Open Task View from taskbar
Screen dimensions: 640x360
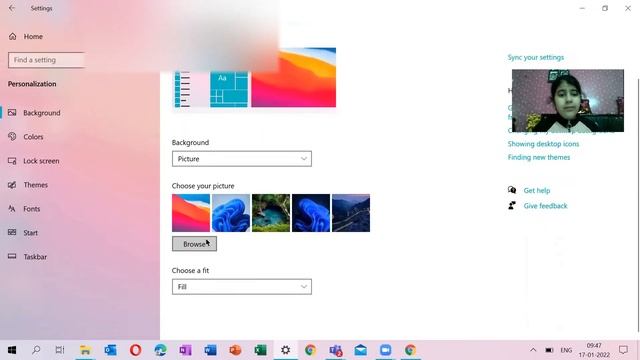60,350
